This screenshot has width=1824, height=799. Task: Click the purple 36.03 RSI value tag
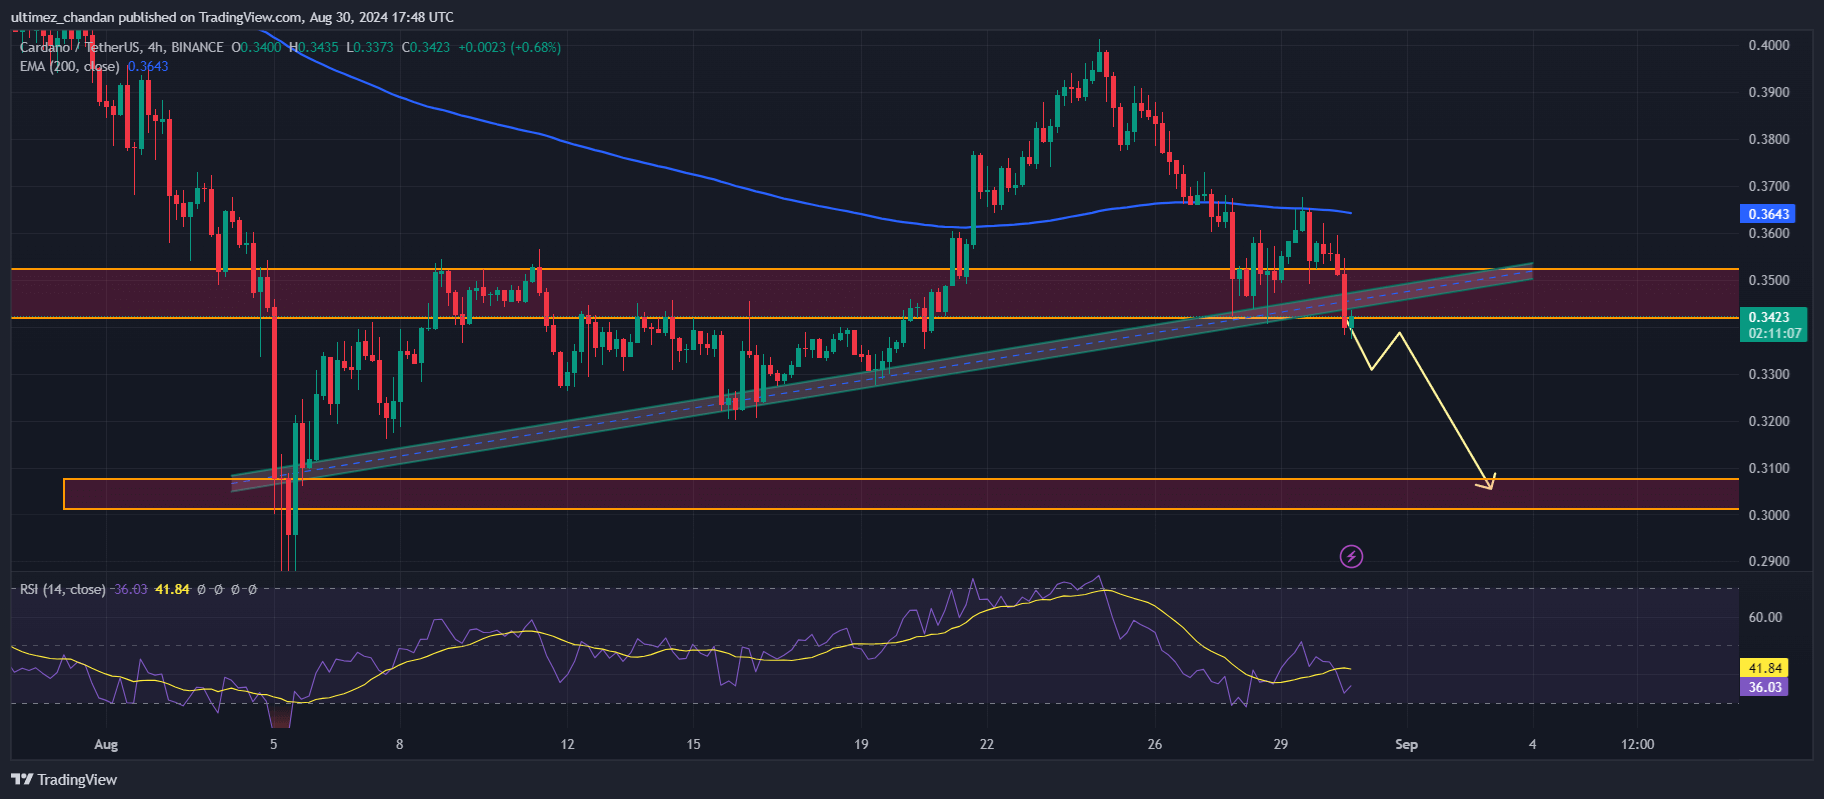pyautogui.click(x=1765, y=687)
